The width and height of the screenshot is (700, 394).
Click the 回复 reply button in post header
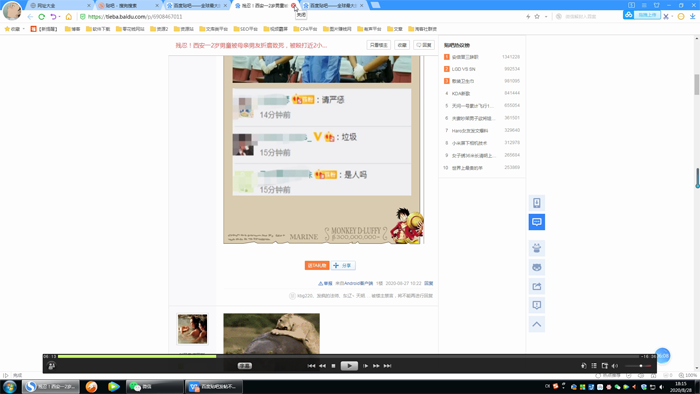click(424, 45)
